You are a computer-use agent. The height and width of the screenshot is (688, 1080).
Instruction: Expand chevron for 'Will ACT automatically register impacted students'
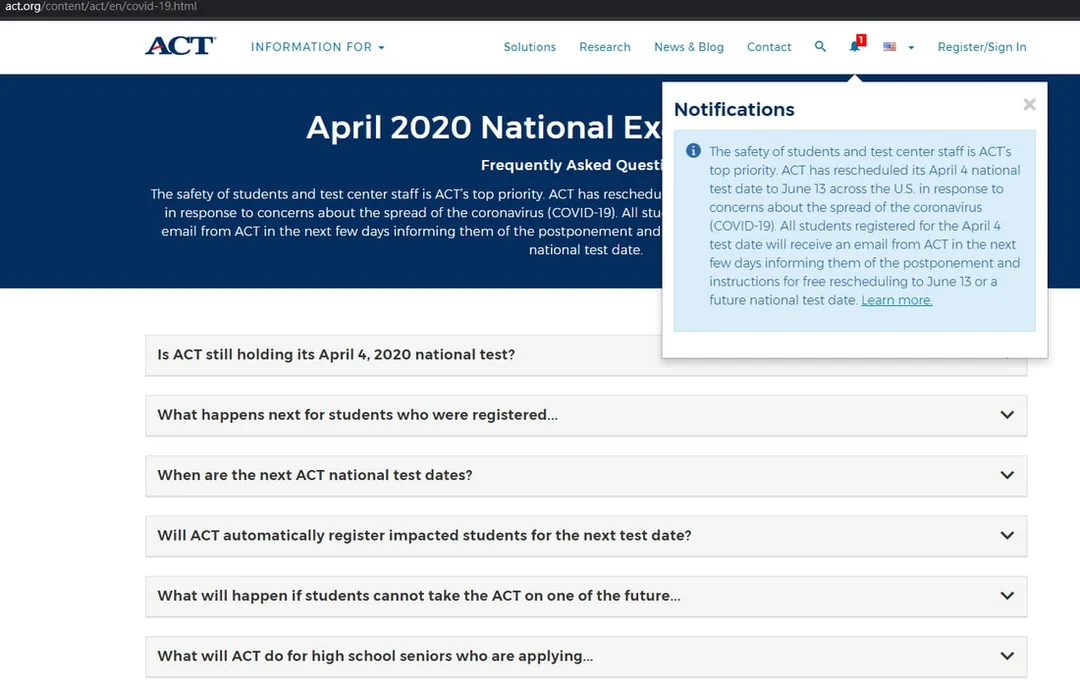(x=1007, y=535)
